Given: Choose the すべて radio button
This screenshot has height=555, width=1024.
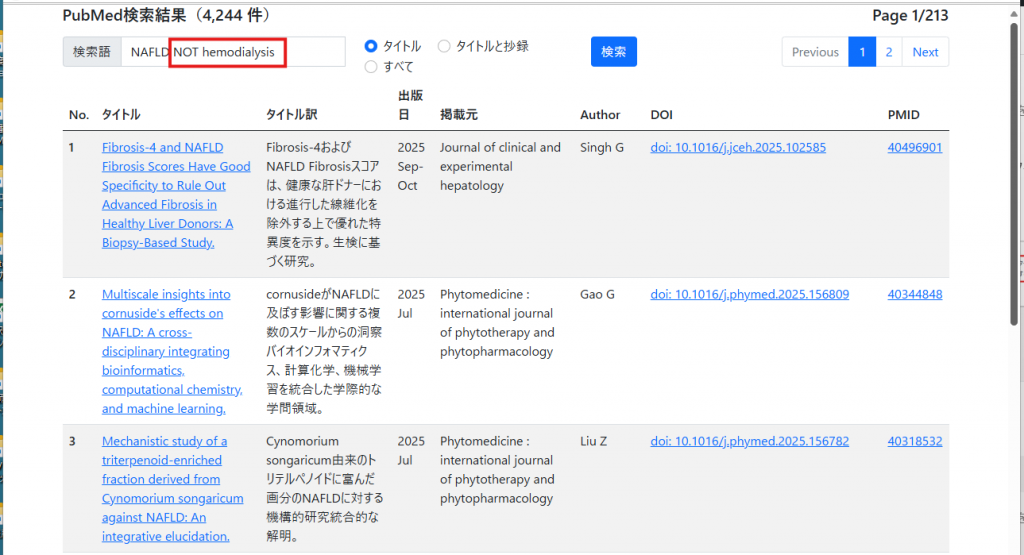Looking at the screenshot, I should pyautogui.click(x=371, y=67).
